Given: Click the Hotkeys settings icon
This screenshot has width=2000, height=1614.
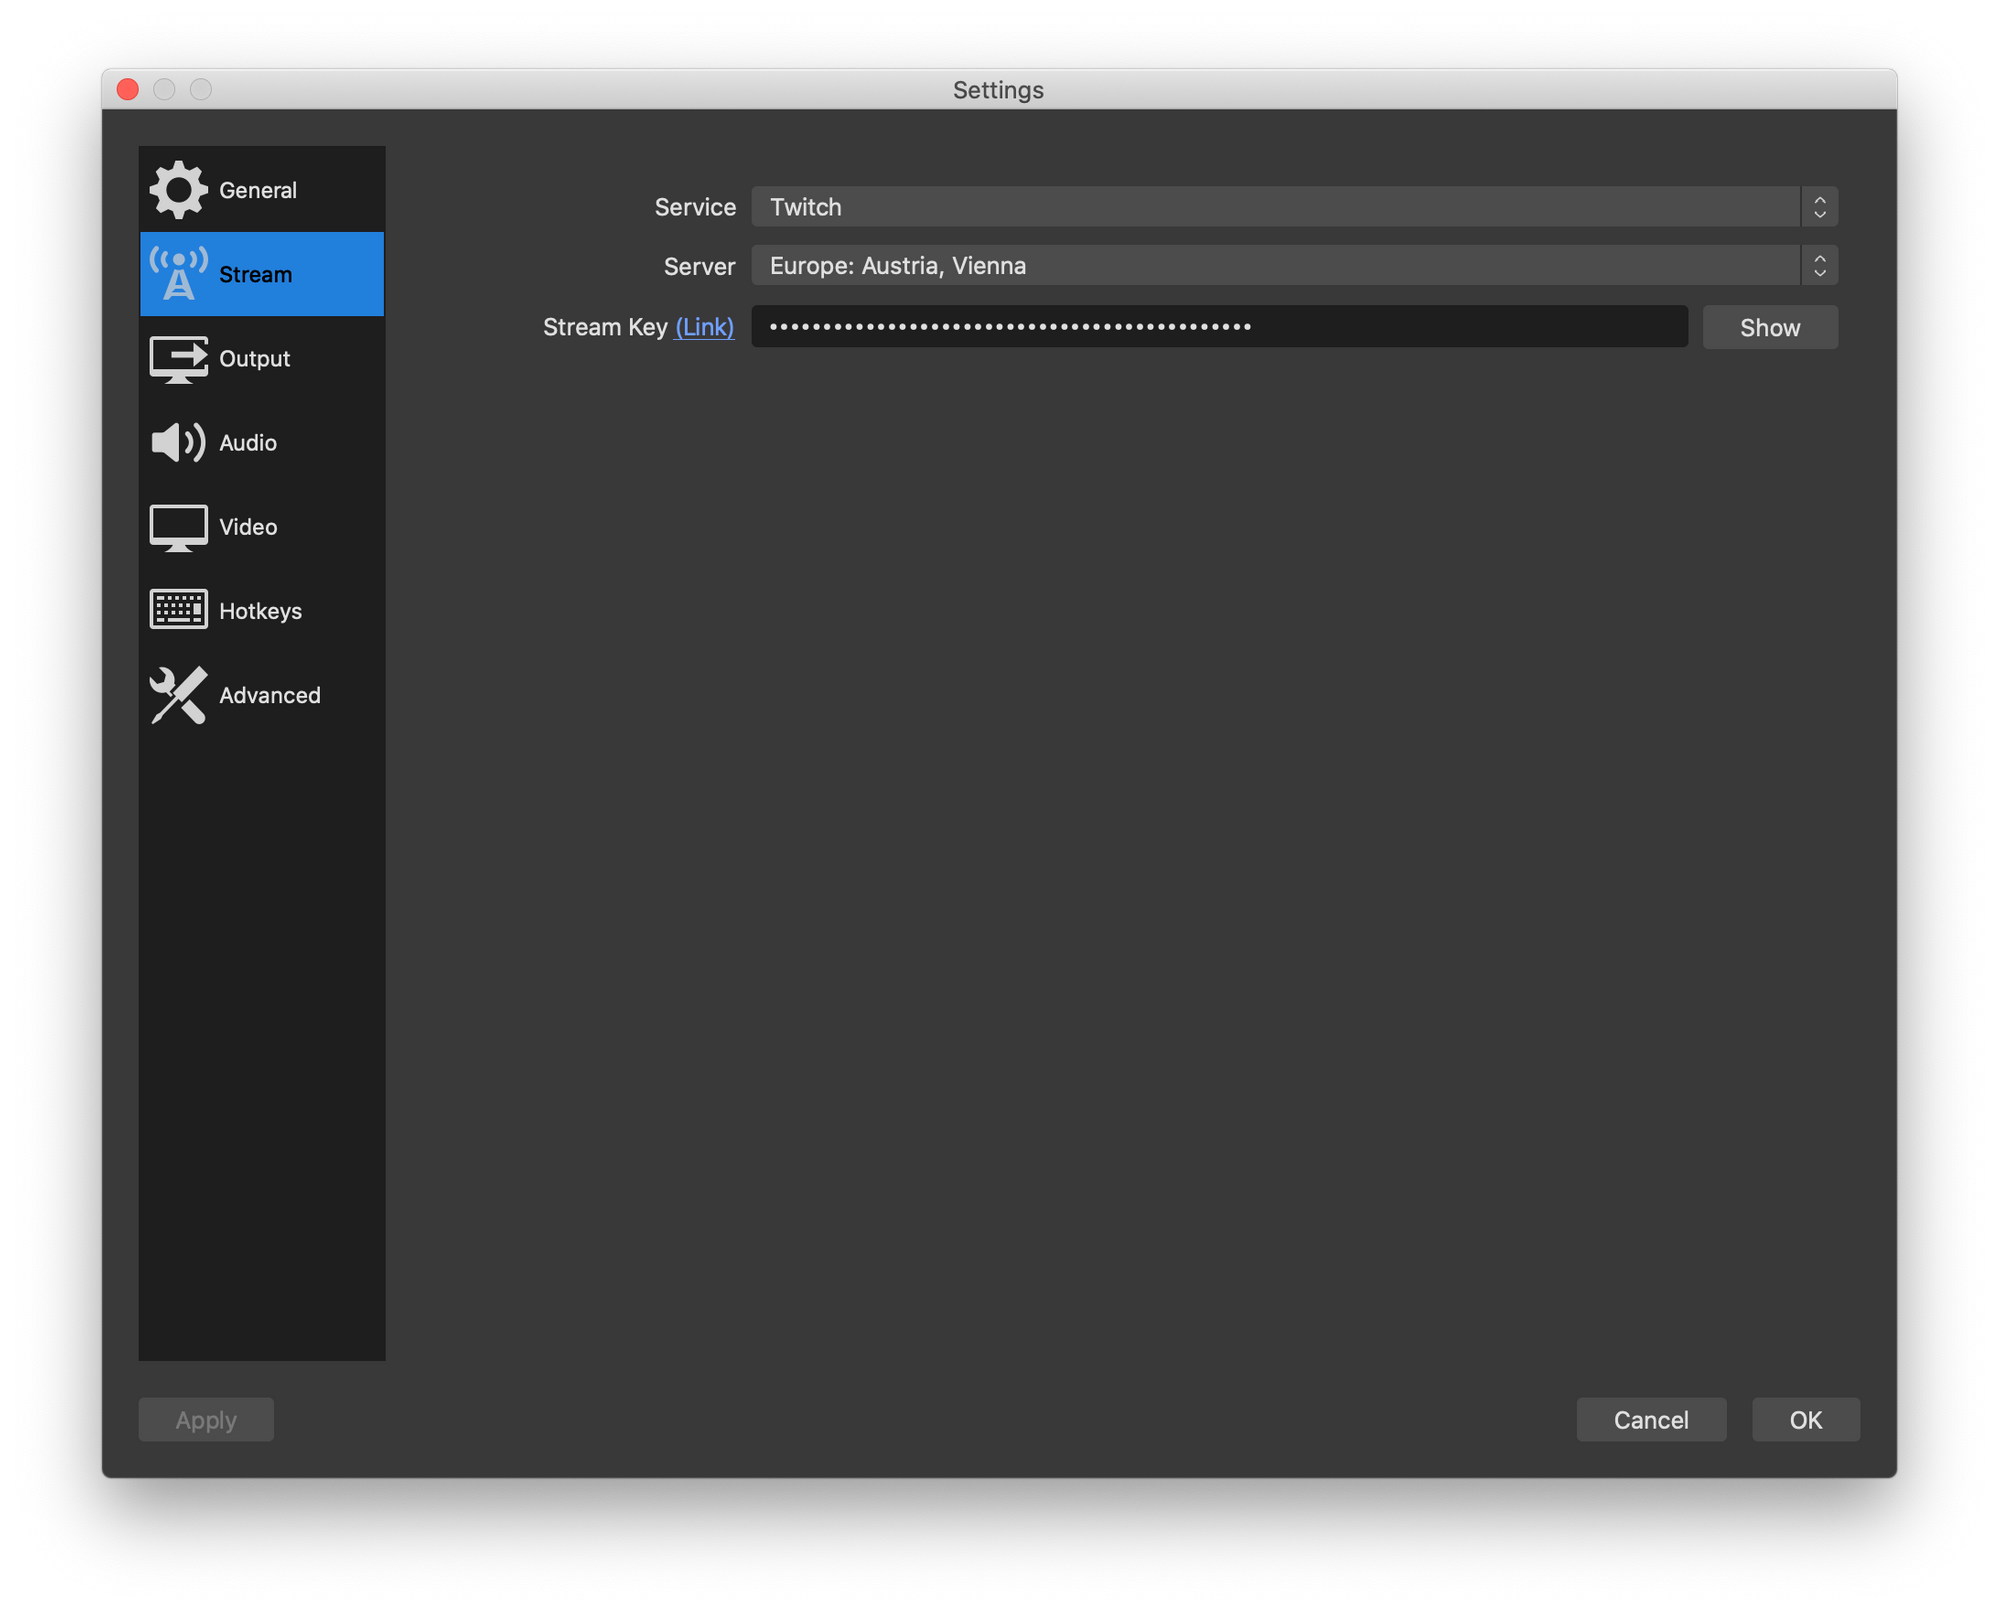Looking at the screenshot, I should [x=176, y=609].
